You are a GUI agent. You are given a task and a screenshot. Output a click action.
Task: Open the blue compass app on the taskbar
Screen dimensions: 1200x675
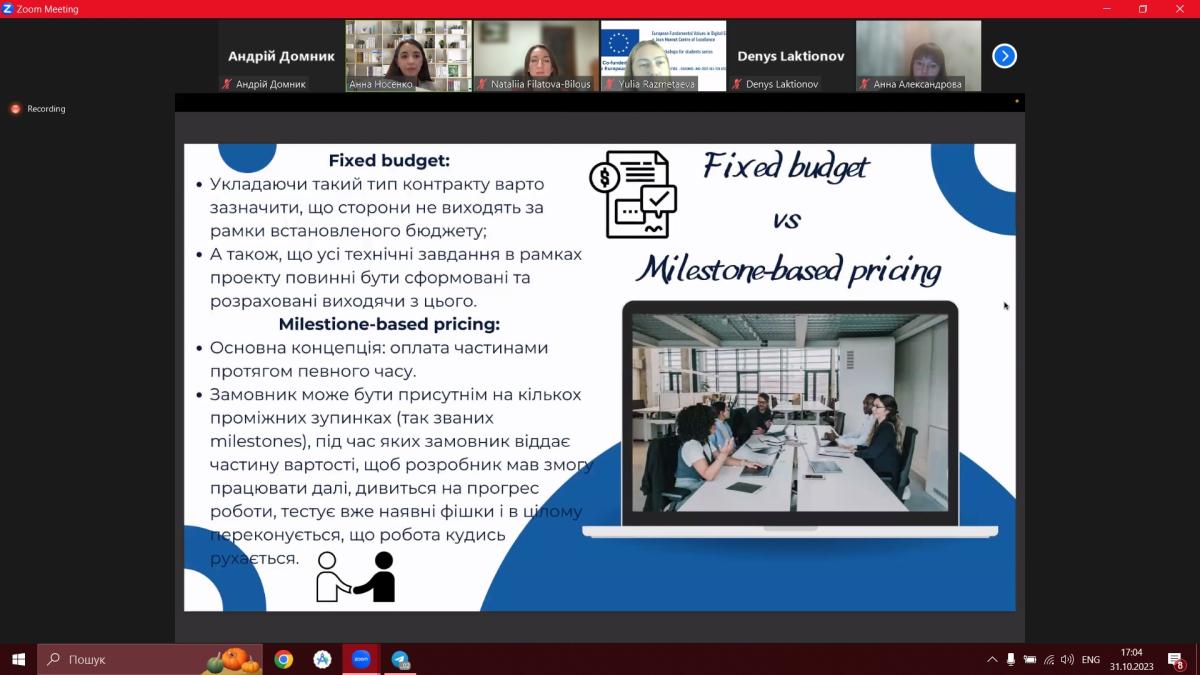[x=322, y=659]
